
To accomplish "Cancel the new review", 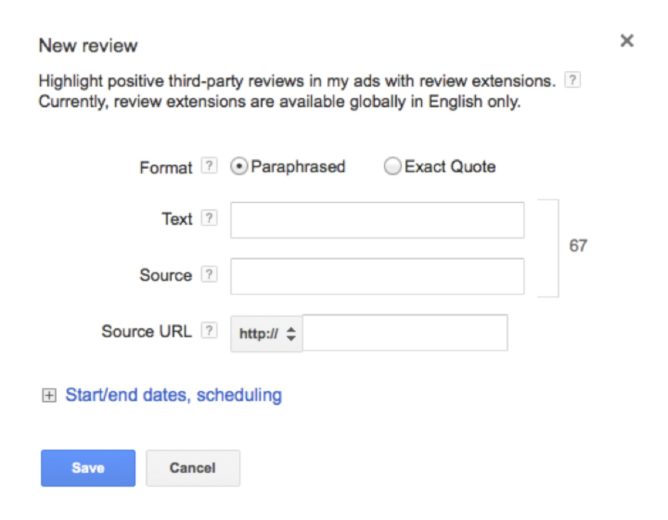I will click(x=193, y=468).
